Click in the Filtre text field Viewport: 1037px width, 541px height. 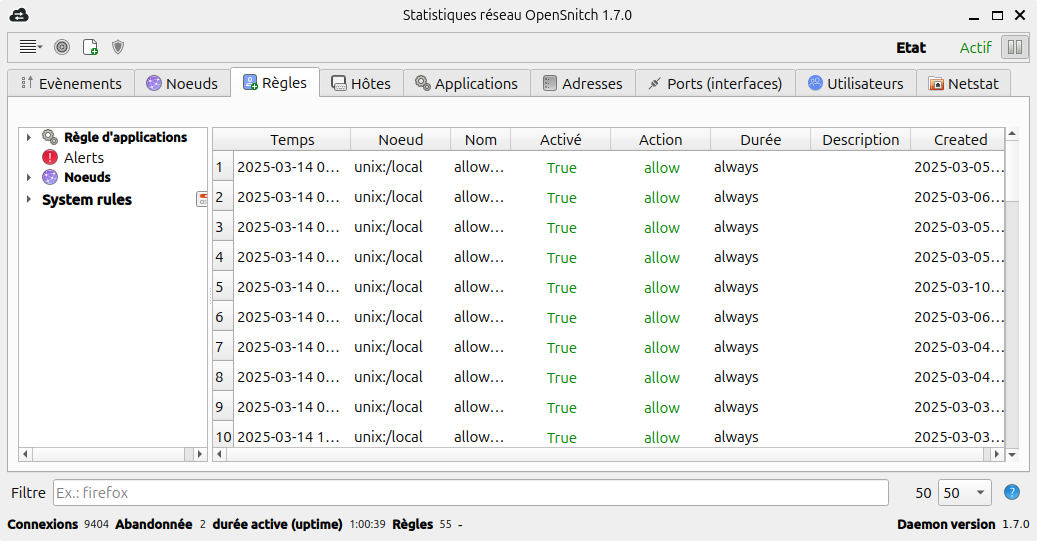[470, 493]
